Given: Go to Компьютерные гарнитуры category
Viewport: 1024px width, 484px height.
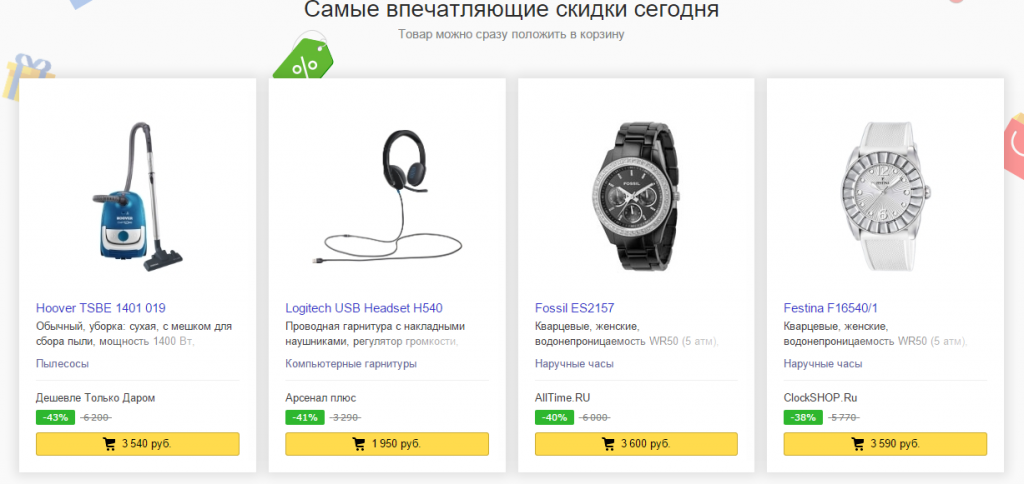Looking at the screenshot, I should [x=351, y=364].
